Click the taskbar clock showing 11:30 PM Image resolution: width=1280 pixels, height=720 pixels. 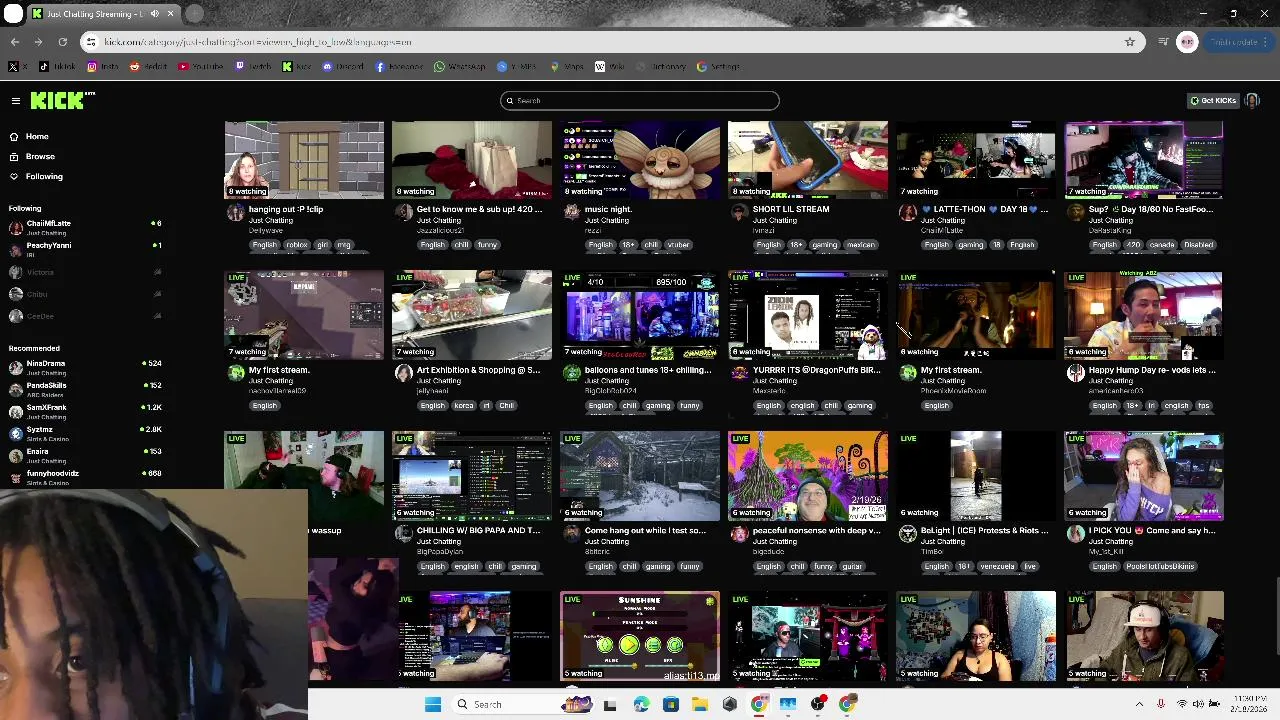coord(1248,704)
